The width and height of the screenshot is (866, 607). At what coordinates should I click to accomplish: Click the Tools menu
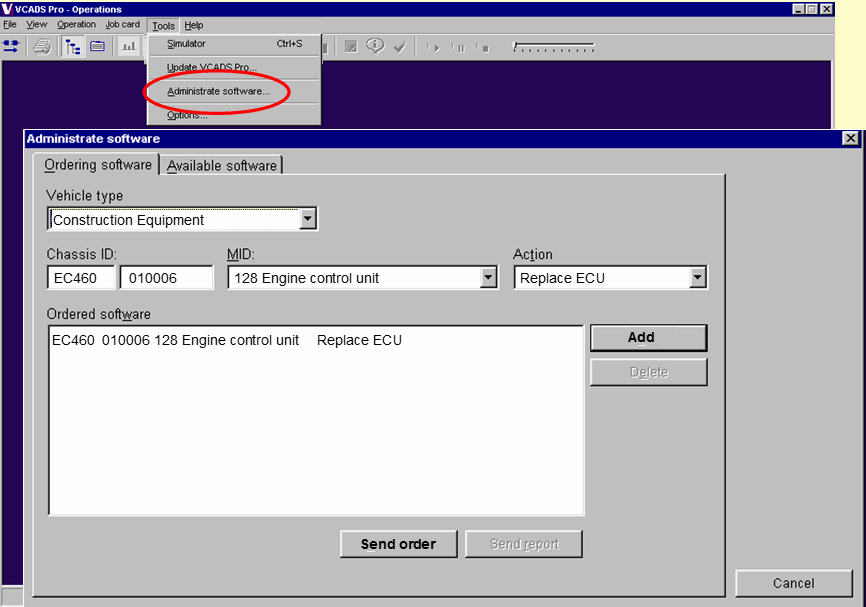tap(163, 25)
